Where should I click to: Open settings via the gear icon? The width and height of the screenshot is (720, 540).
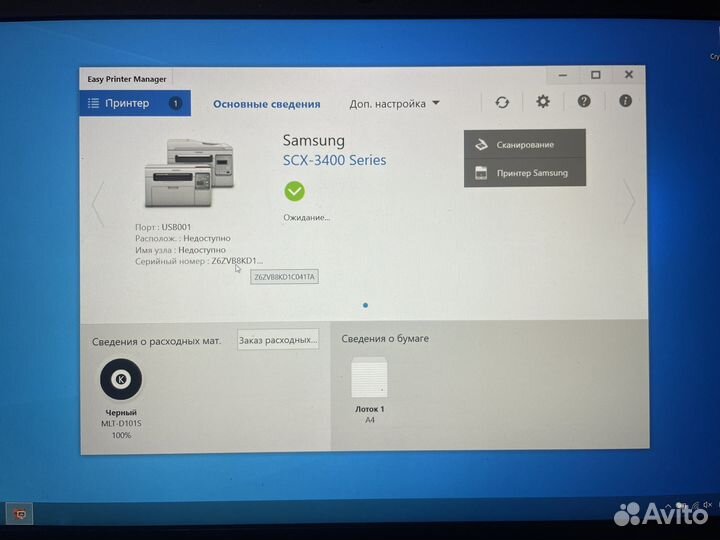(543, 101)
